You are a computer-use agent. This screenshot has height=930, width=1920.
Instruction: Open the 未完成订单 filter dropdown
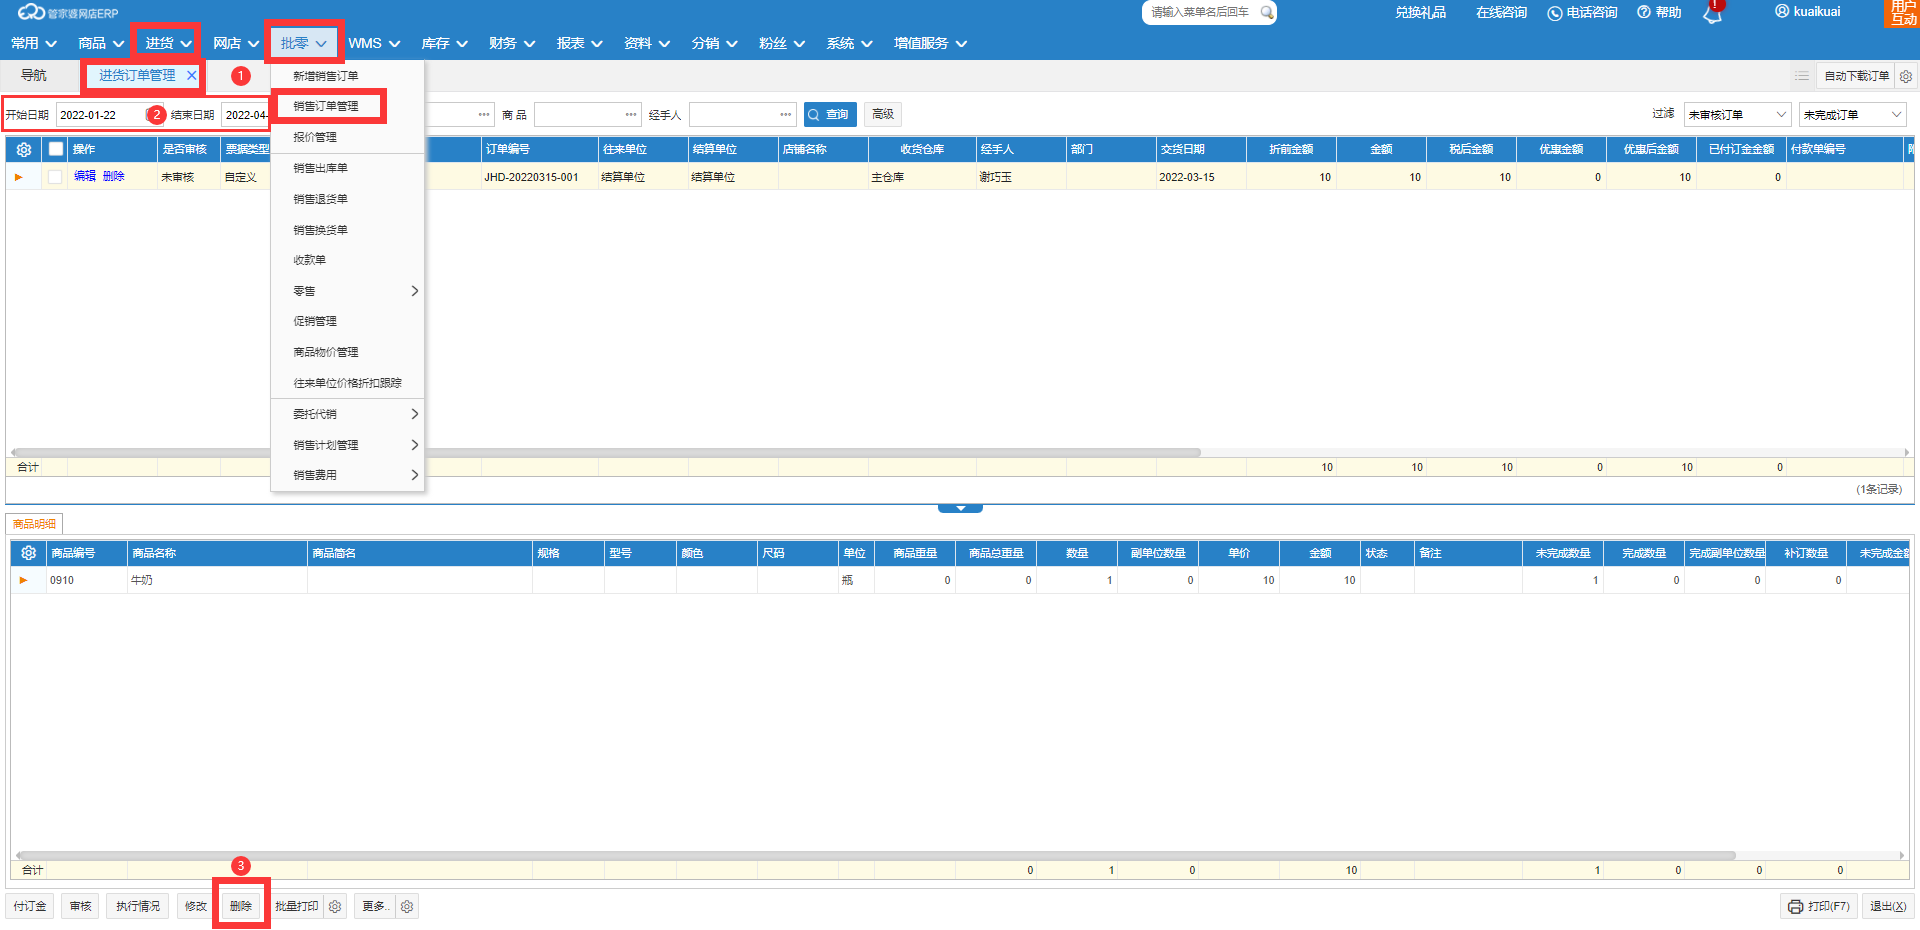[1852, 115]
